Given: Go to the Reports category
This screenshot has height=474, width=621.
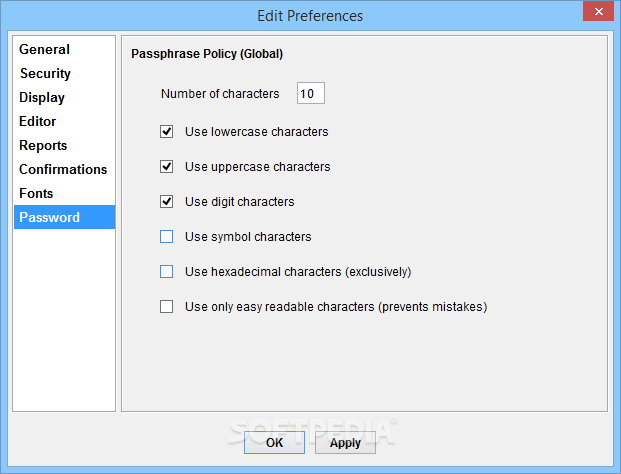Looking at the screenshot, I should (43, 145).
